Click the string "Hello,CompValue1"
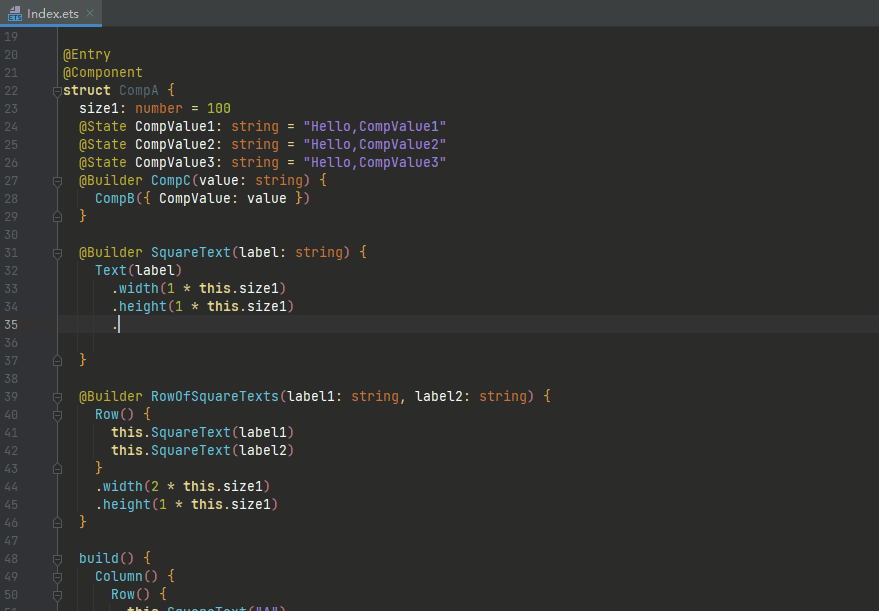This screenshot has height=611, width=879. click(374, 126)
